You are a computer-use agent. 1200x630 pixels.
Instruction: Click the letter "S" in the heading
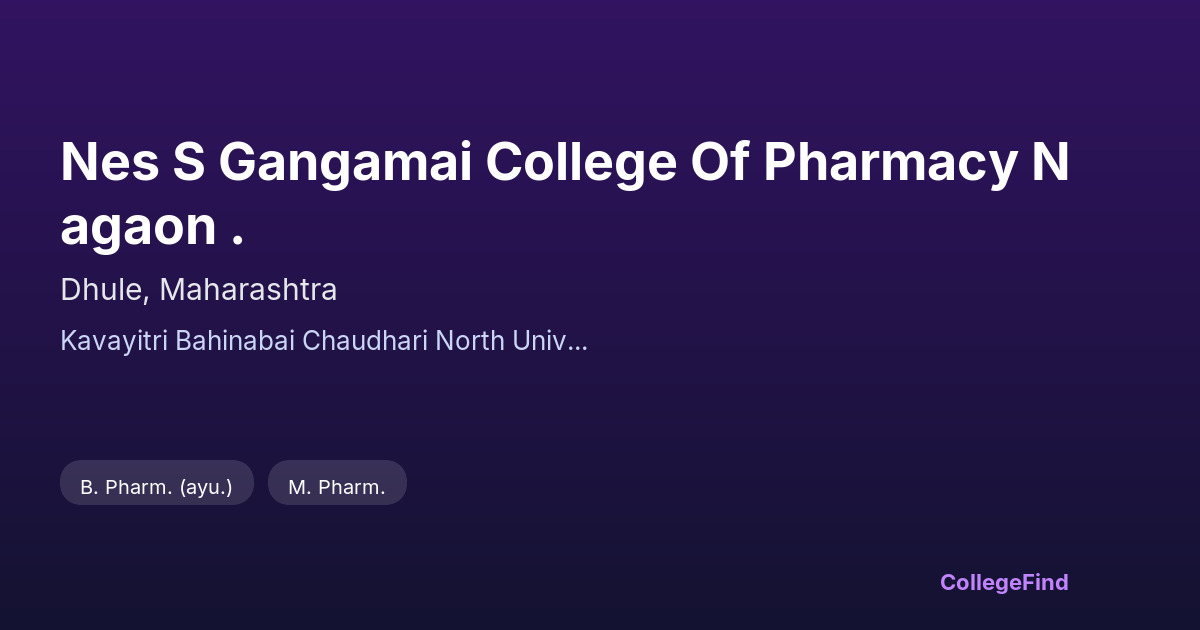188,162
